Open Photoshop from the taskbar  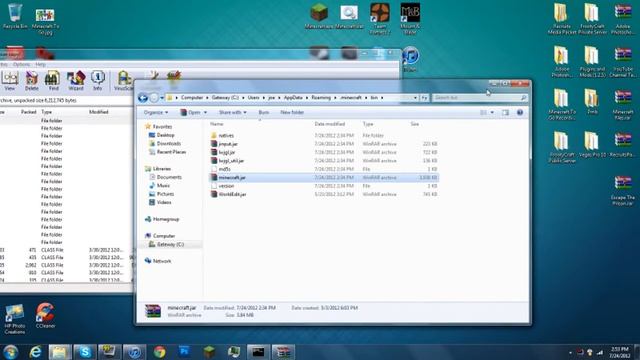point(184,352)
